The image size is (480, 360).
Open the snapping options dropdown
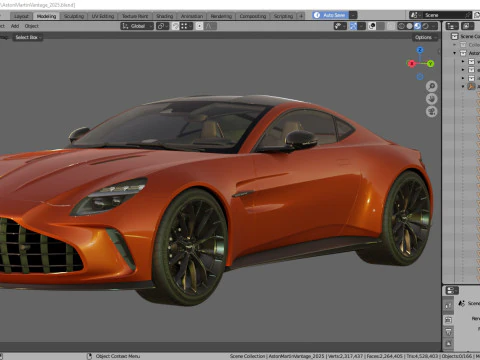coord(186,26)
